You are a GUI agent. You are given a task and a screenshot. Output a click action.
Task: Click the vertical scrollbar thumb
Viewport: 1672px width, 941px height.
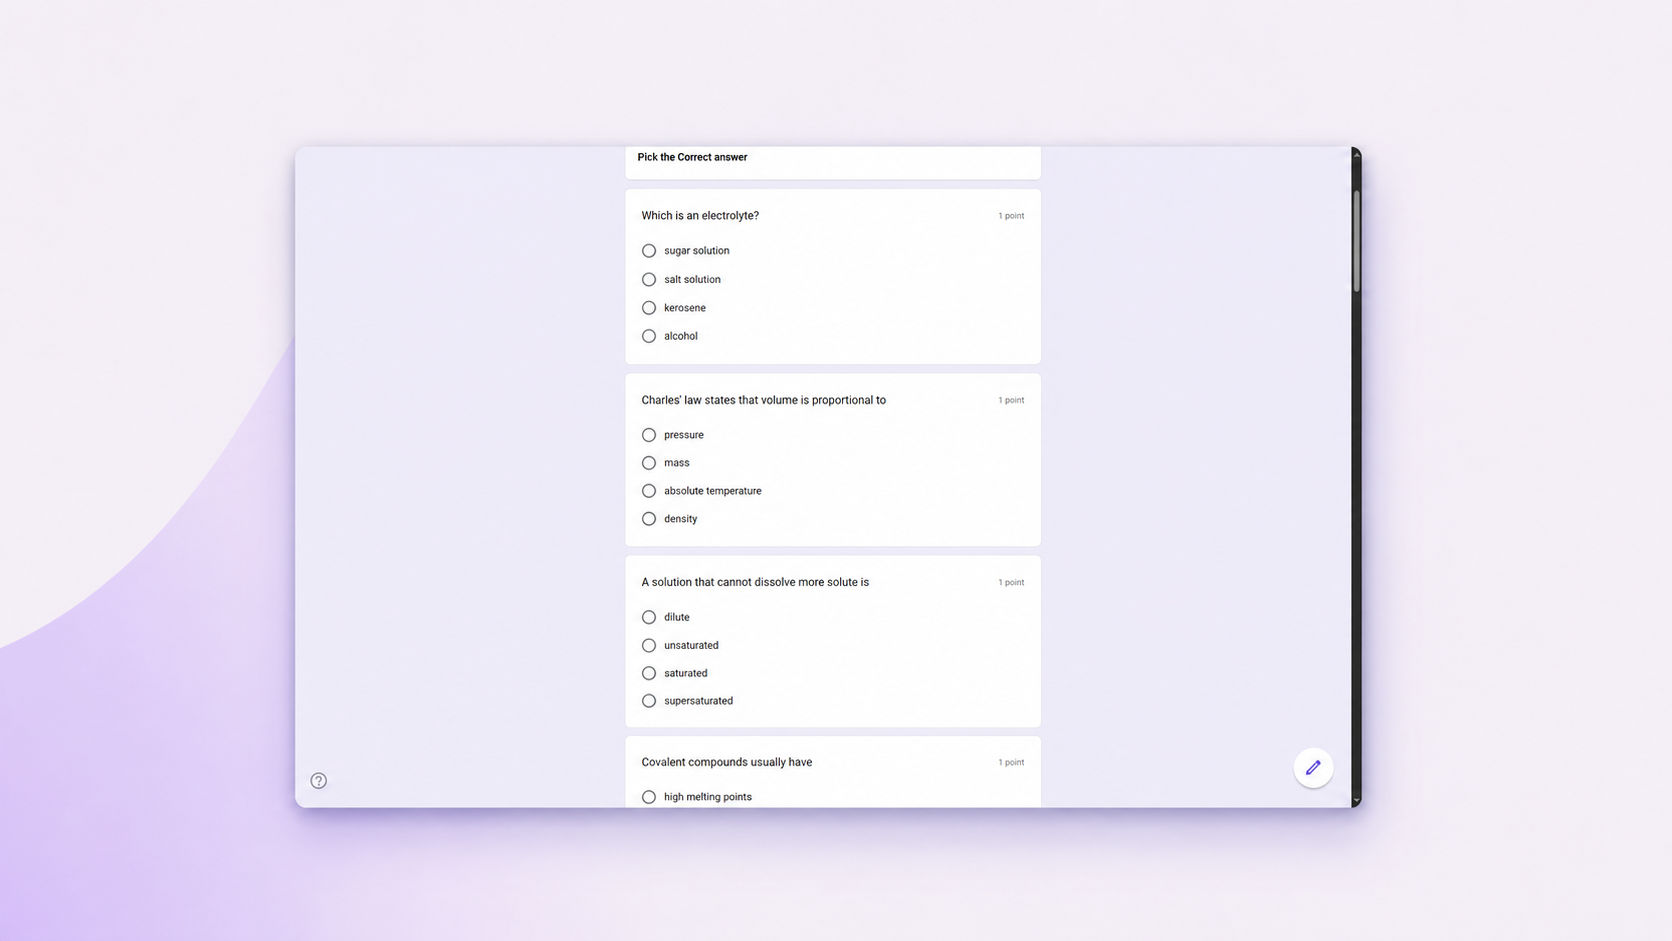pyautogui.click(x=1356, y=241)
